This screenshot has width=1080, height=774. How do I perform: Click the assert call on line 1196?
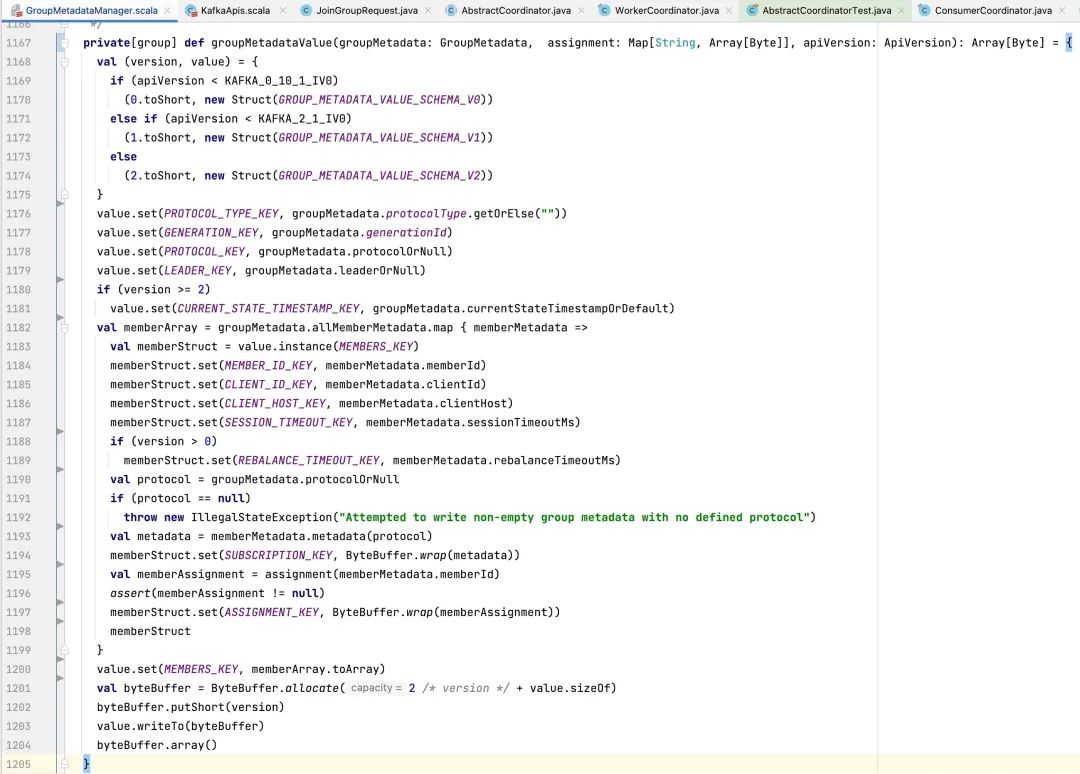click(130, 594)
